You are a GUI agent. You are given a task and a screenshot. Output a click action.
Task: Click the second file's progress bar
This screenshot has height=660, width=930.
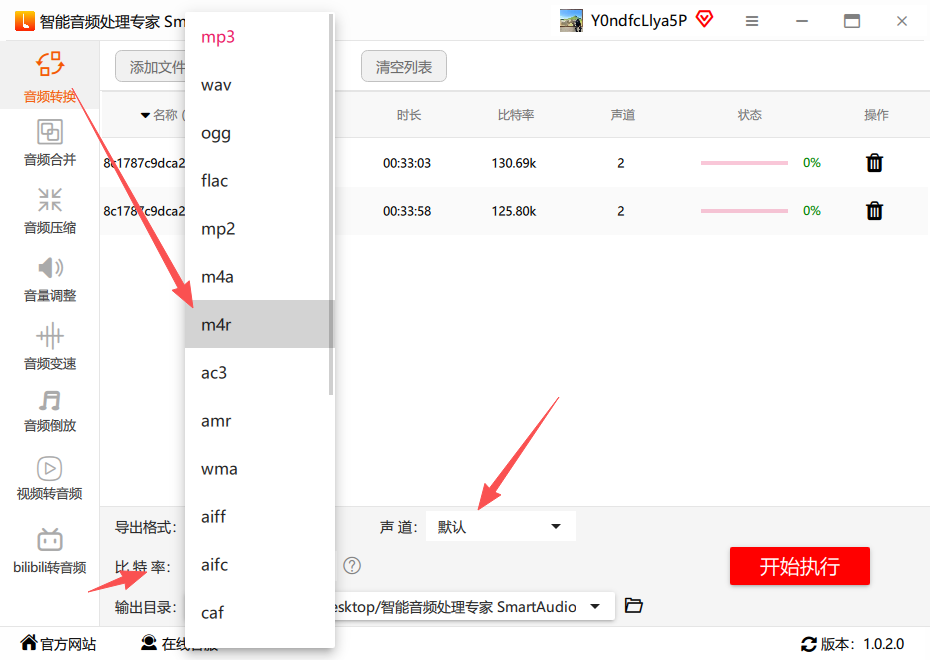click(x=744, y=211)
